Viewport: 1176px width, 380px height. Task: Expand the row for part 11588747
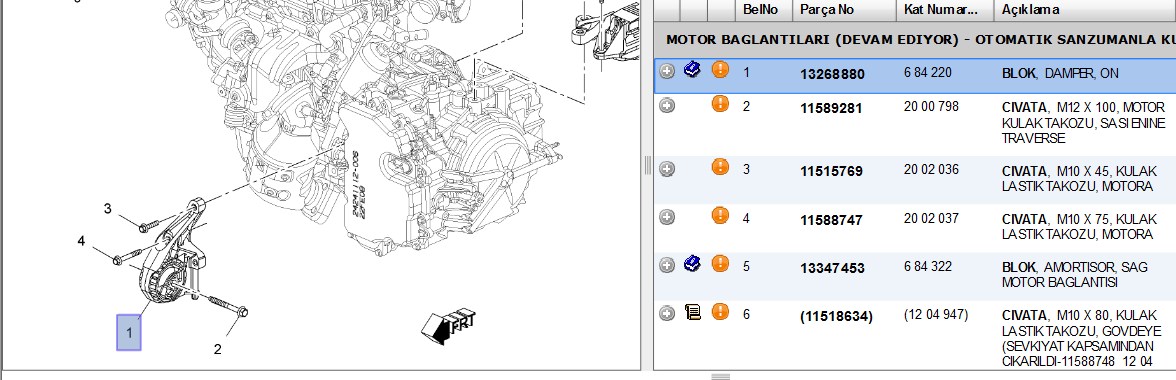coord(667,217)
